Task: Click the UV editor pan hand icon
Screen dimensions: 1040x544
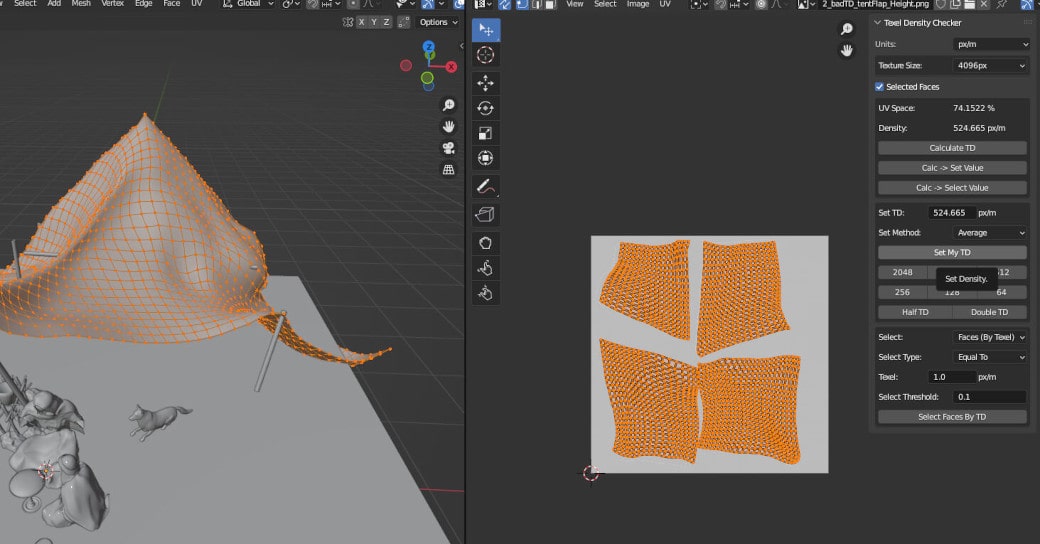Action: 847,51
